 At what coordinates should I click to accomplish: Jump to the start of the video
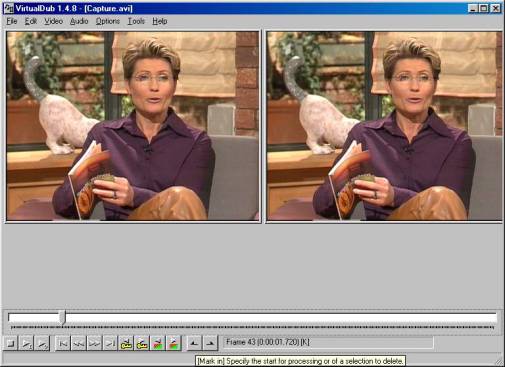(x=62, y=343)
